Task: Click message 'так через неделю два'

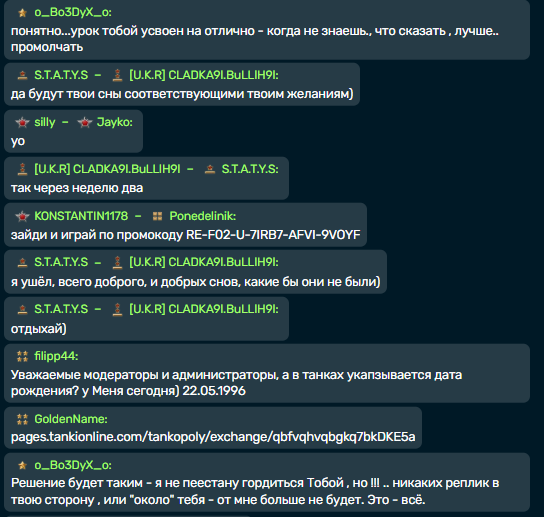Action: tap(77, 188)
